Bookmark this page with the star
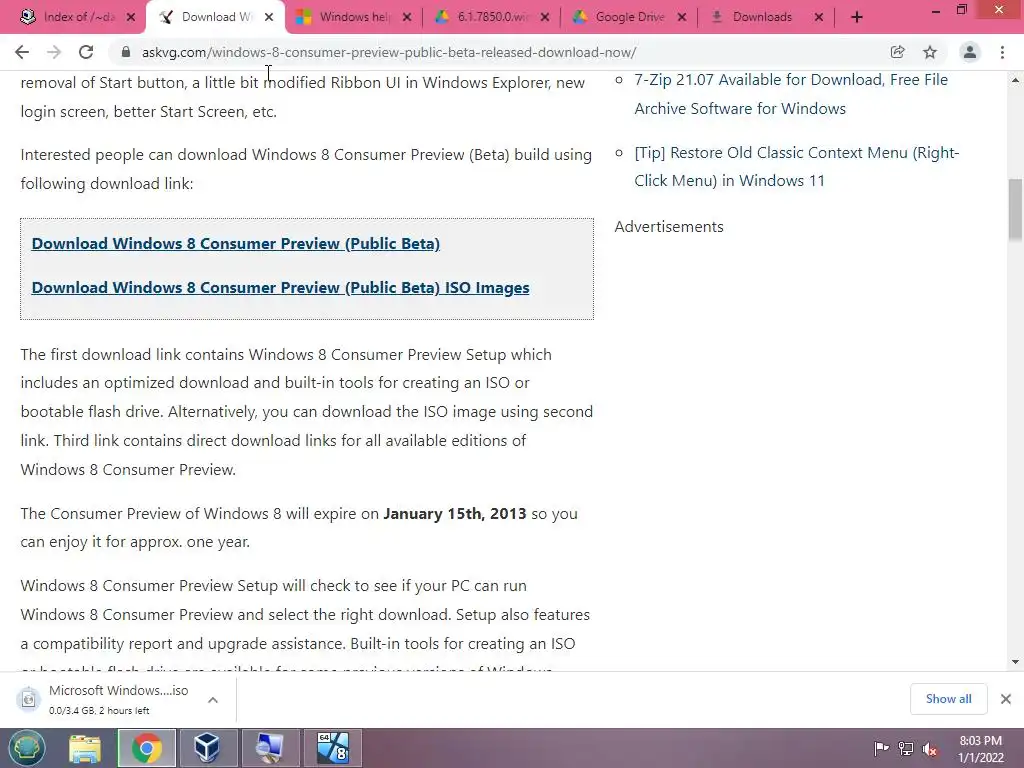Image resolution: width=1024 pixels, height=768 pixels. click(x=930, y=52)
